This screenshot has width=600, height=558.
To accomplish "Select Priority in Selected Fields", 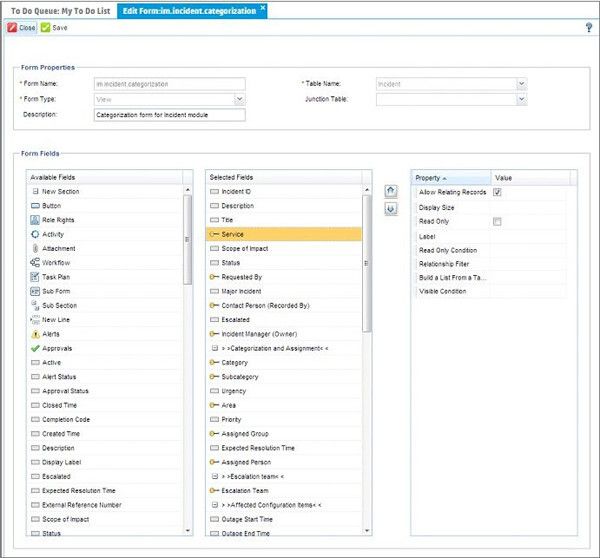I will pos(284,419).
